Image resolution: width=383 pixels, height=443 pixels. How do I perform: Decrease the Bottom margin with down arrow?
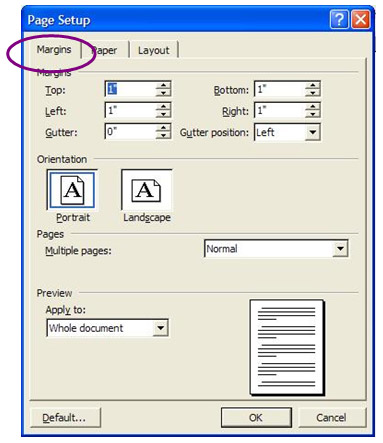(313, 93)
